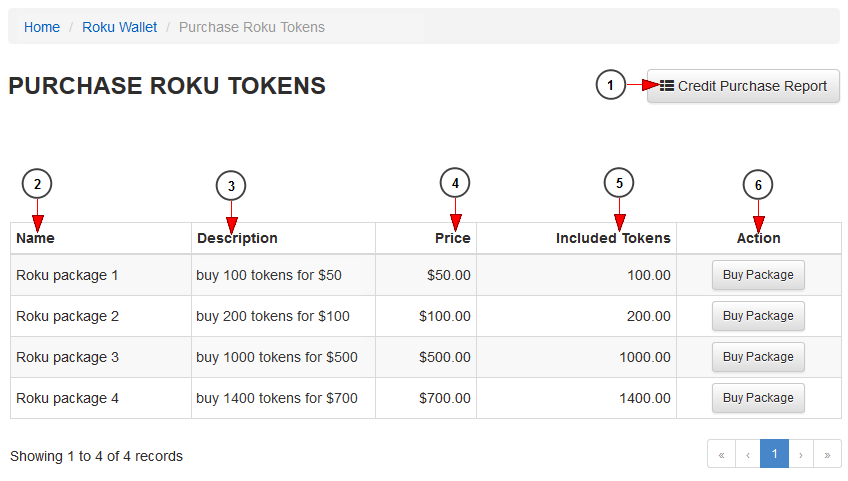This screenshot has width=848, height=481.
Task: Go to the Home breadcrumb link
Action: point(42,27)
